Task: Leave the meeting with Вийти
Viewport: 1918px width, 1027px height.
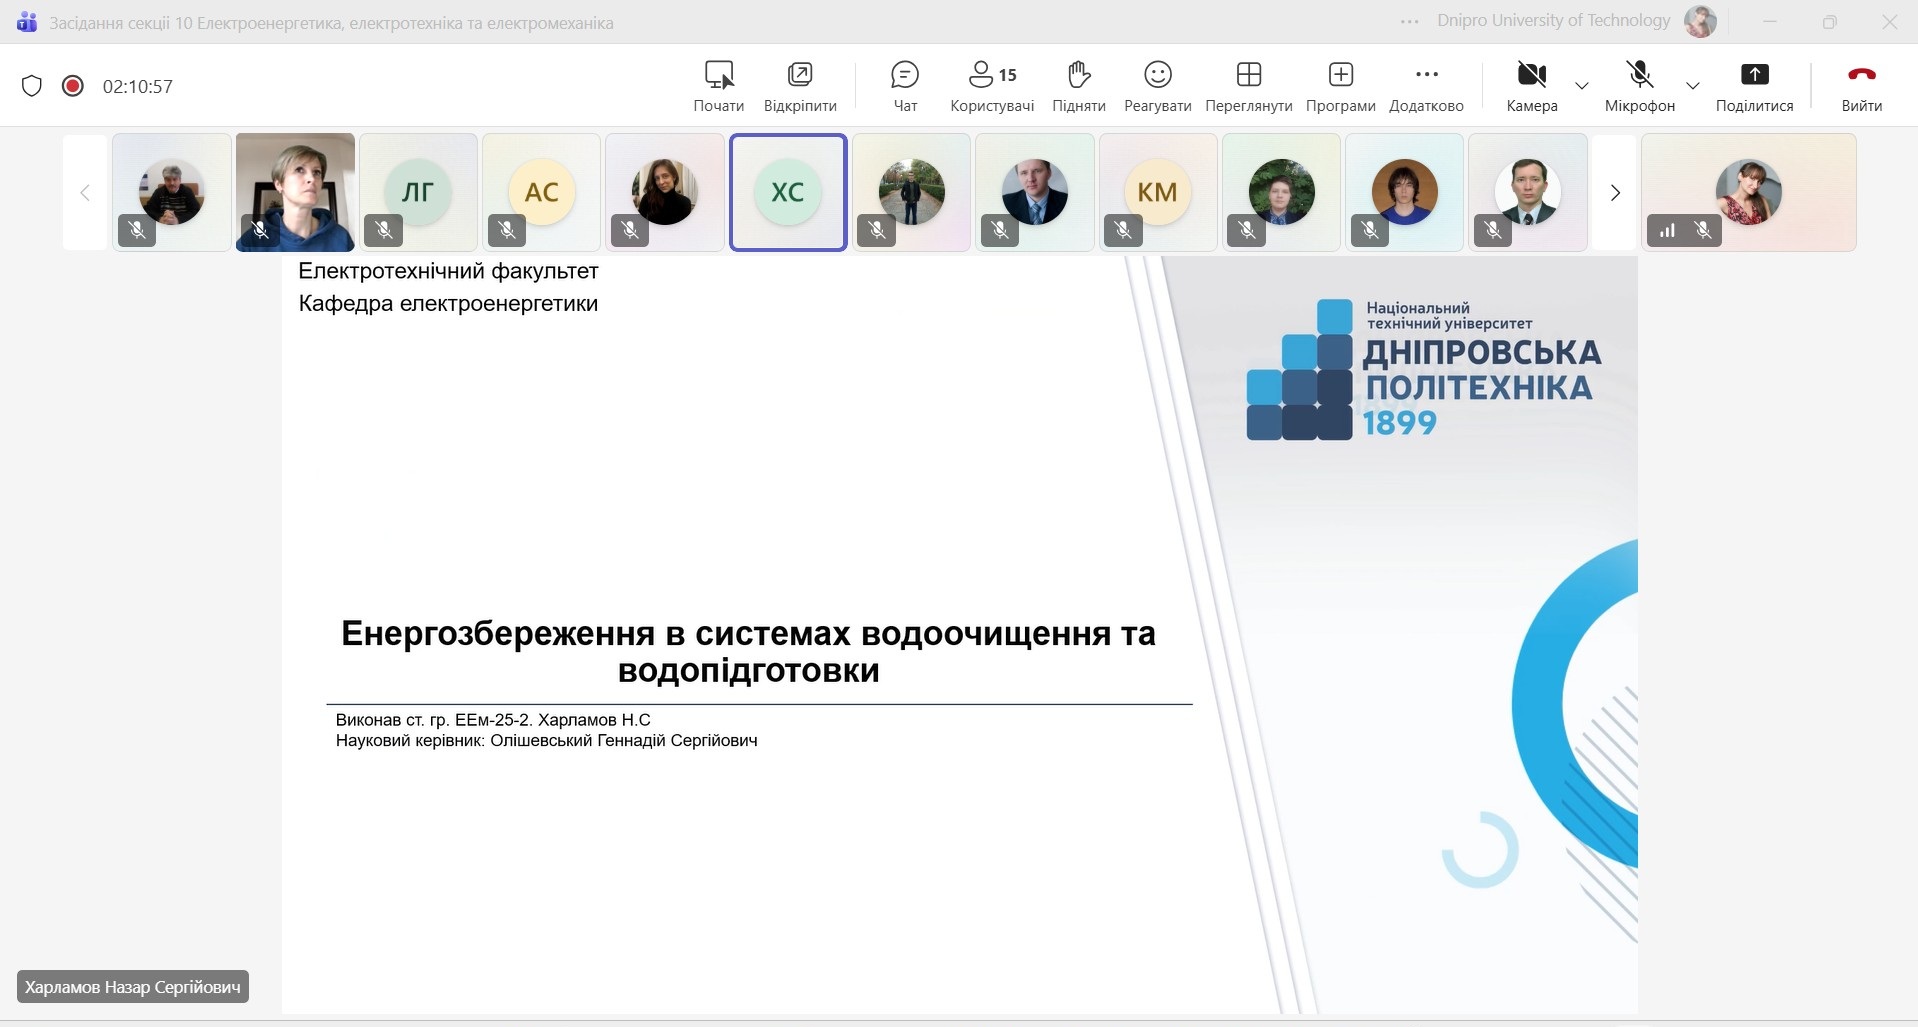Action: (x=1861, y=86)
